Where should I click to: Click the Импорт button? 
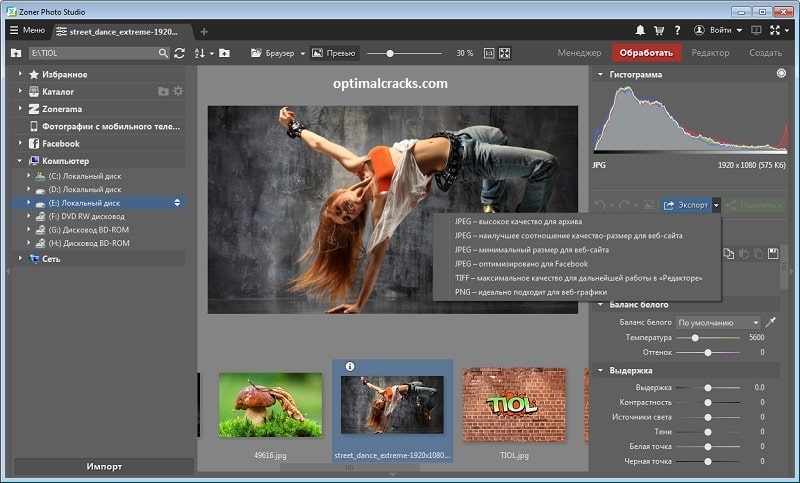pyautogui.click(x=104, y=466)
